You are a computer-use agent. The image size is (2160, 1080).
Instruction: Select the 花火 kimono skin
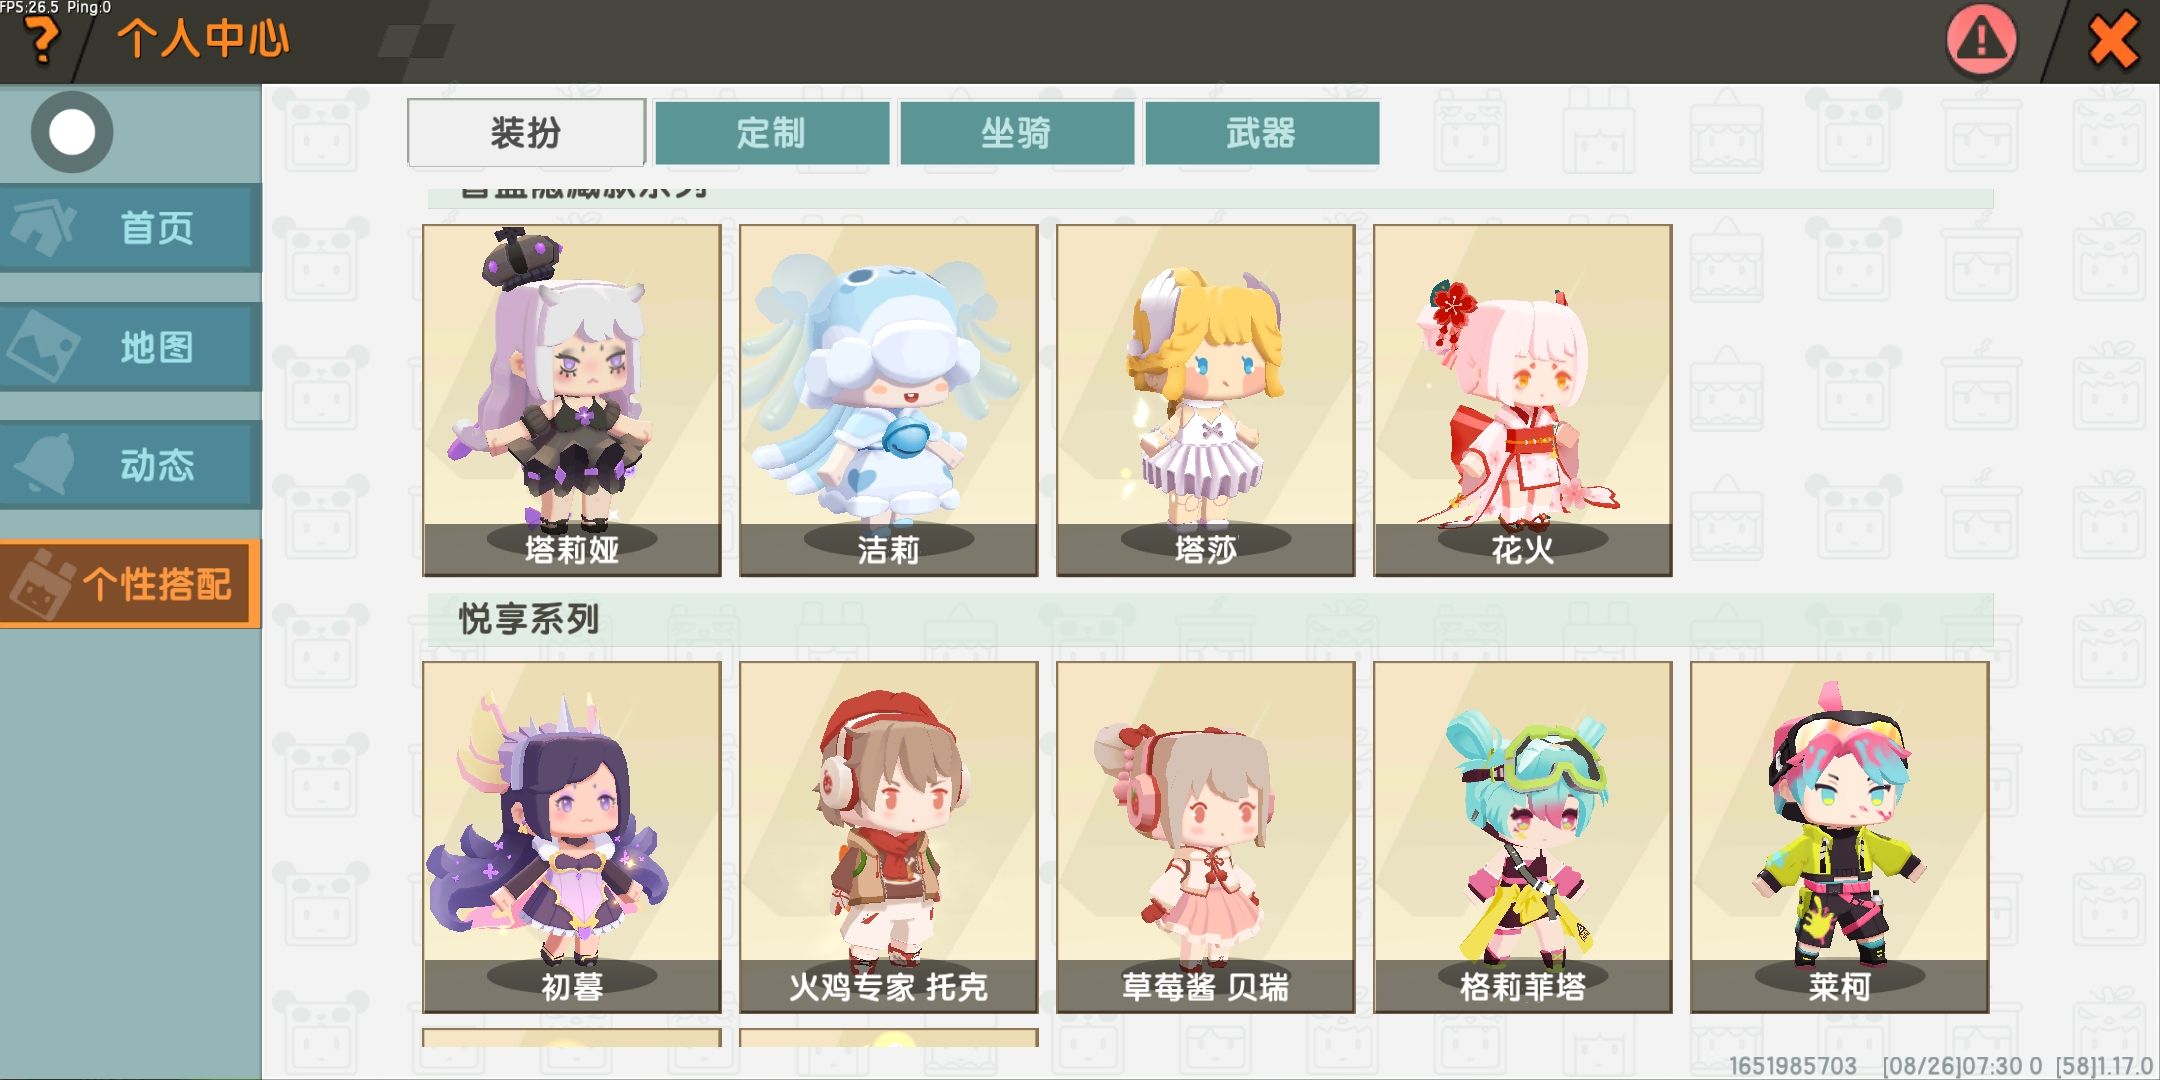(x=1523, y=400)
